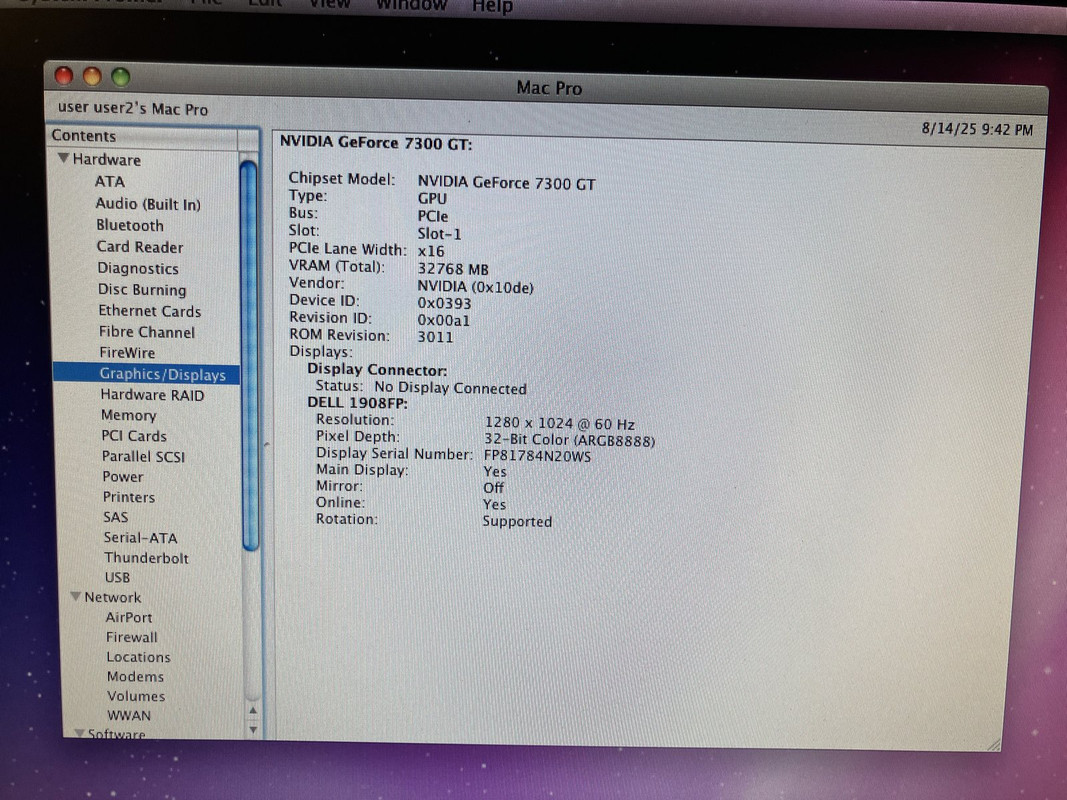Click the PCIe Lane Width x16 value
Screen dimensions: 1067x800
tap(430, 251)
